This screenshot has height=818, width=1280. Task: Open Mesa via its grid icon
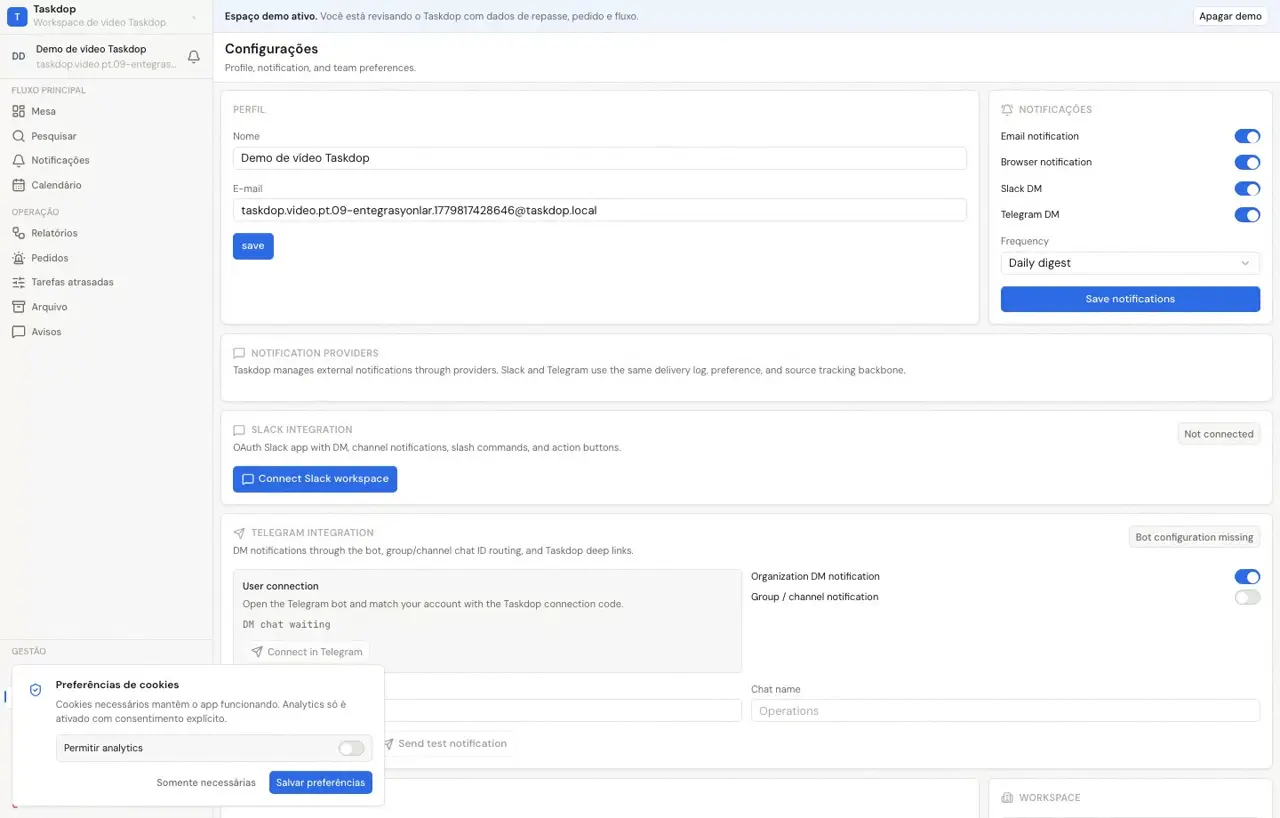click(18, 111)
